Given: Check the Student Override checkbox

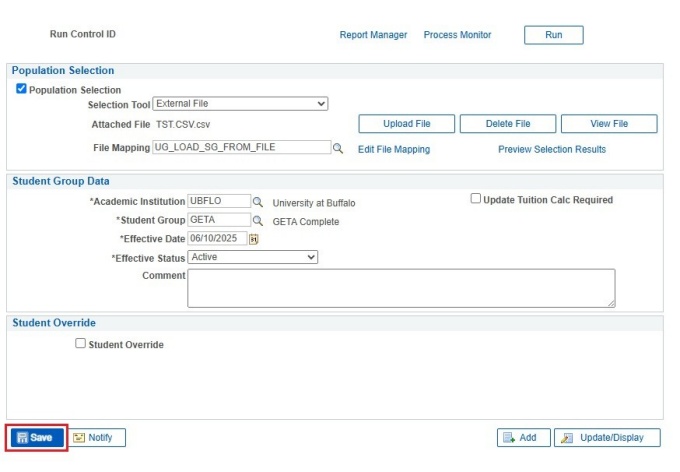Looking at the screenshot, I should (x=81, y=344).
